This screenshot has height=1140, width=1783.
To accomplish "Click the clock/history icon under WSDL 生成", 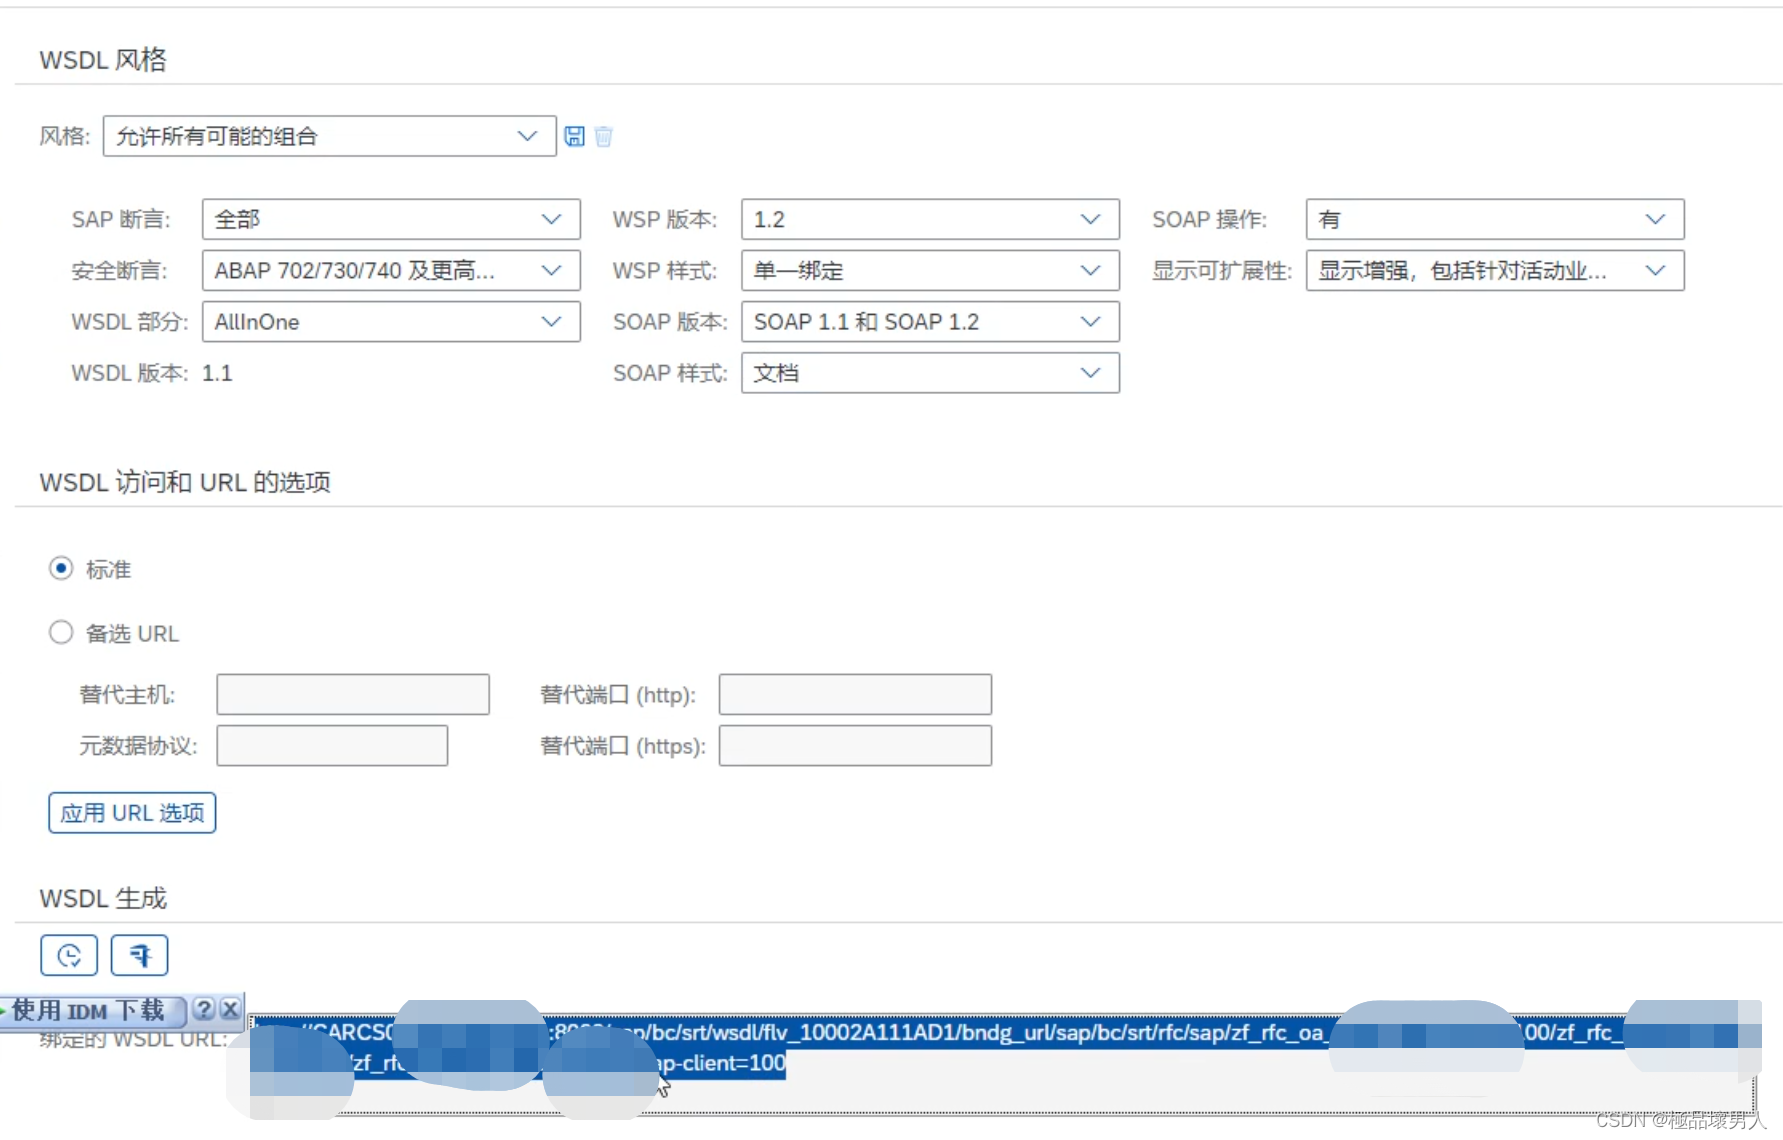I will [68, 954].
